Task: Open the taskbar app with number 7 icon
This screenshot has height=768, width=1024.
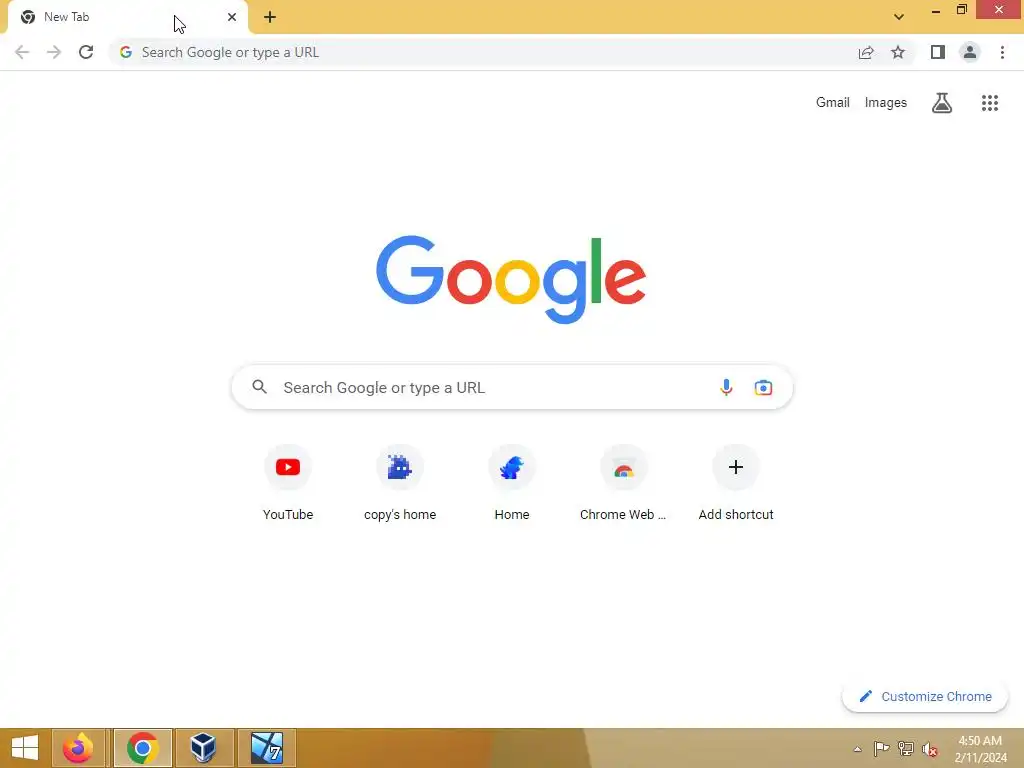Action: 266,748
